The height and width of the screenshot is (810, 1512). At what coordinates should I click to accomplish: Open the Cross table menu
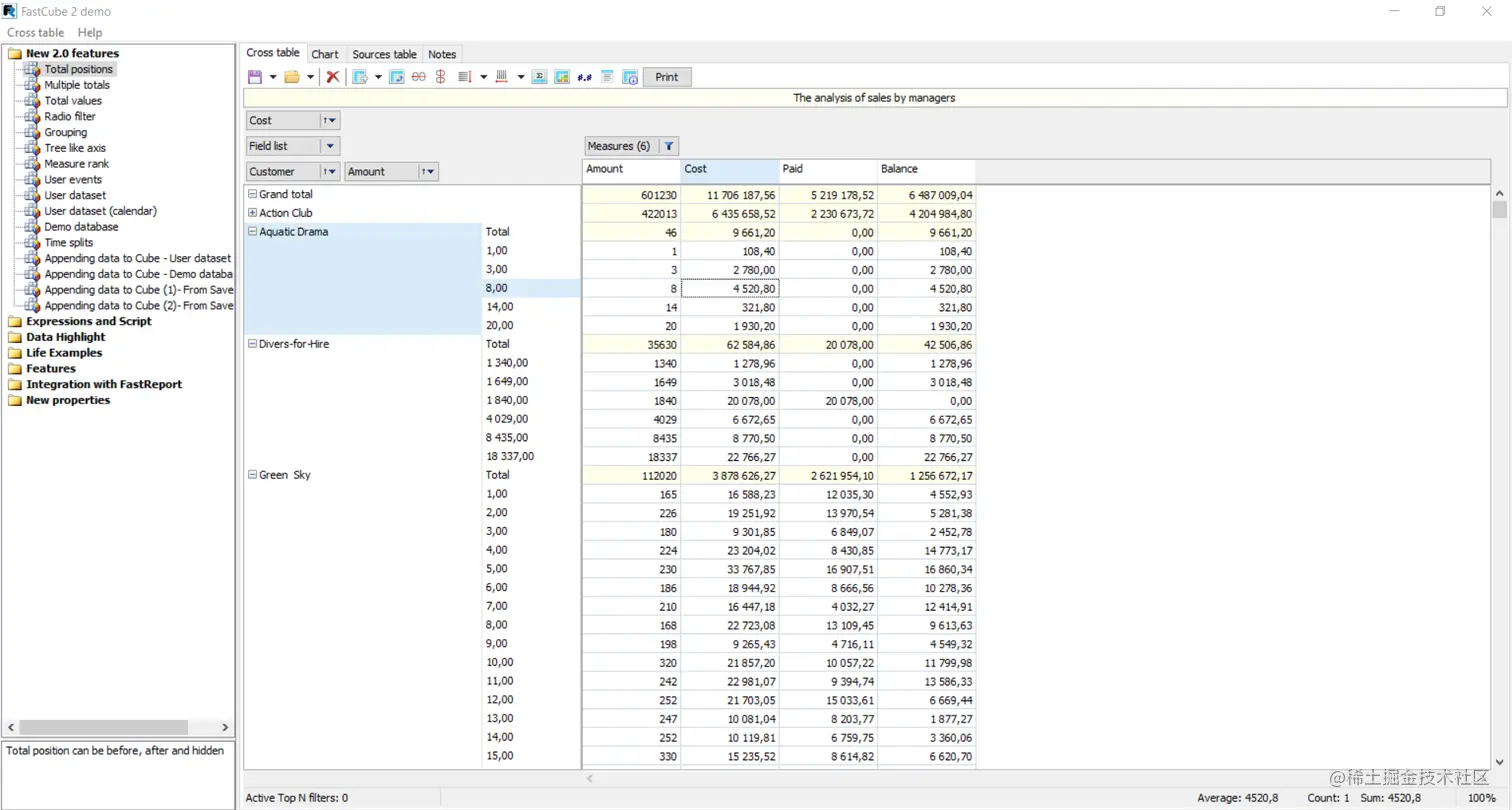pyautogui.click(x=35, y=33)
